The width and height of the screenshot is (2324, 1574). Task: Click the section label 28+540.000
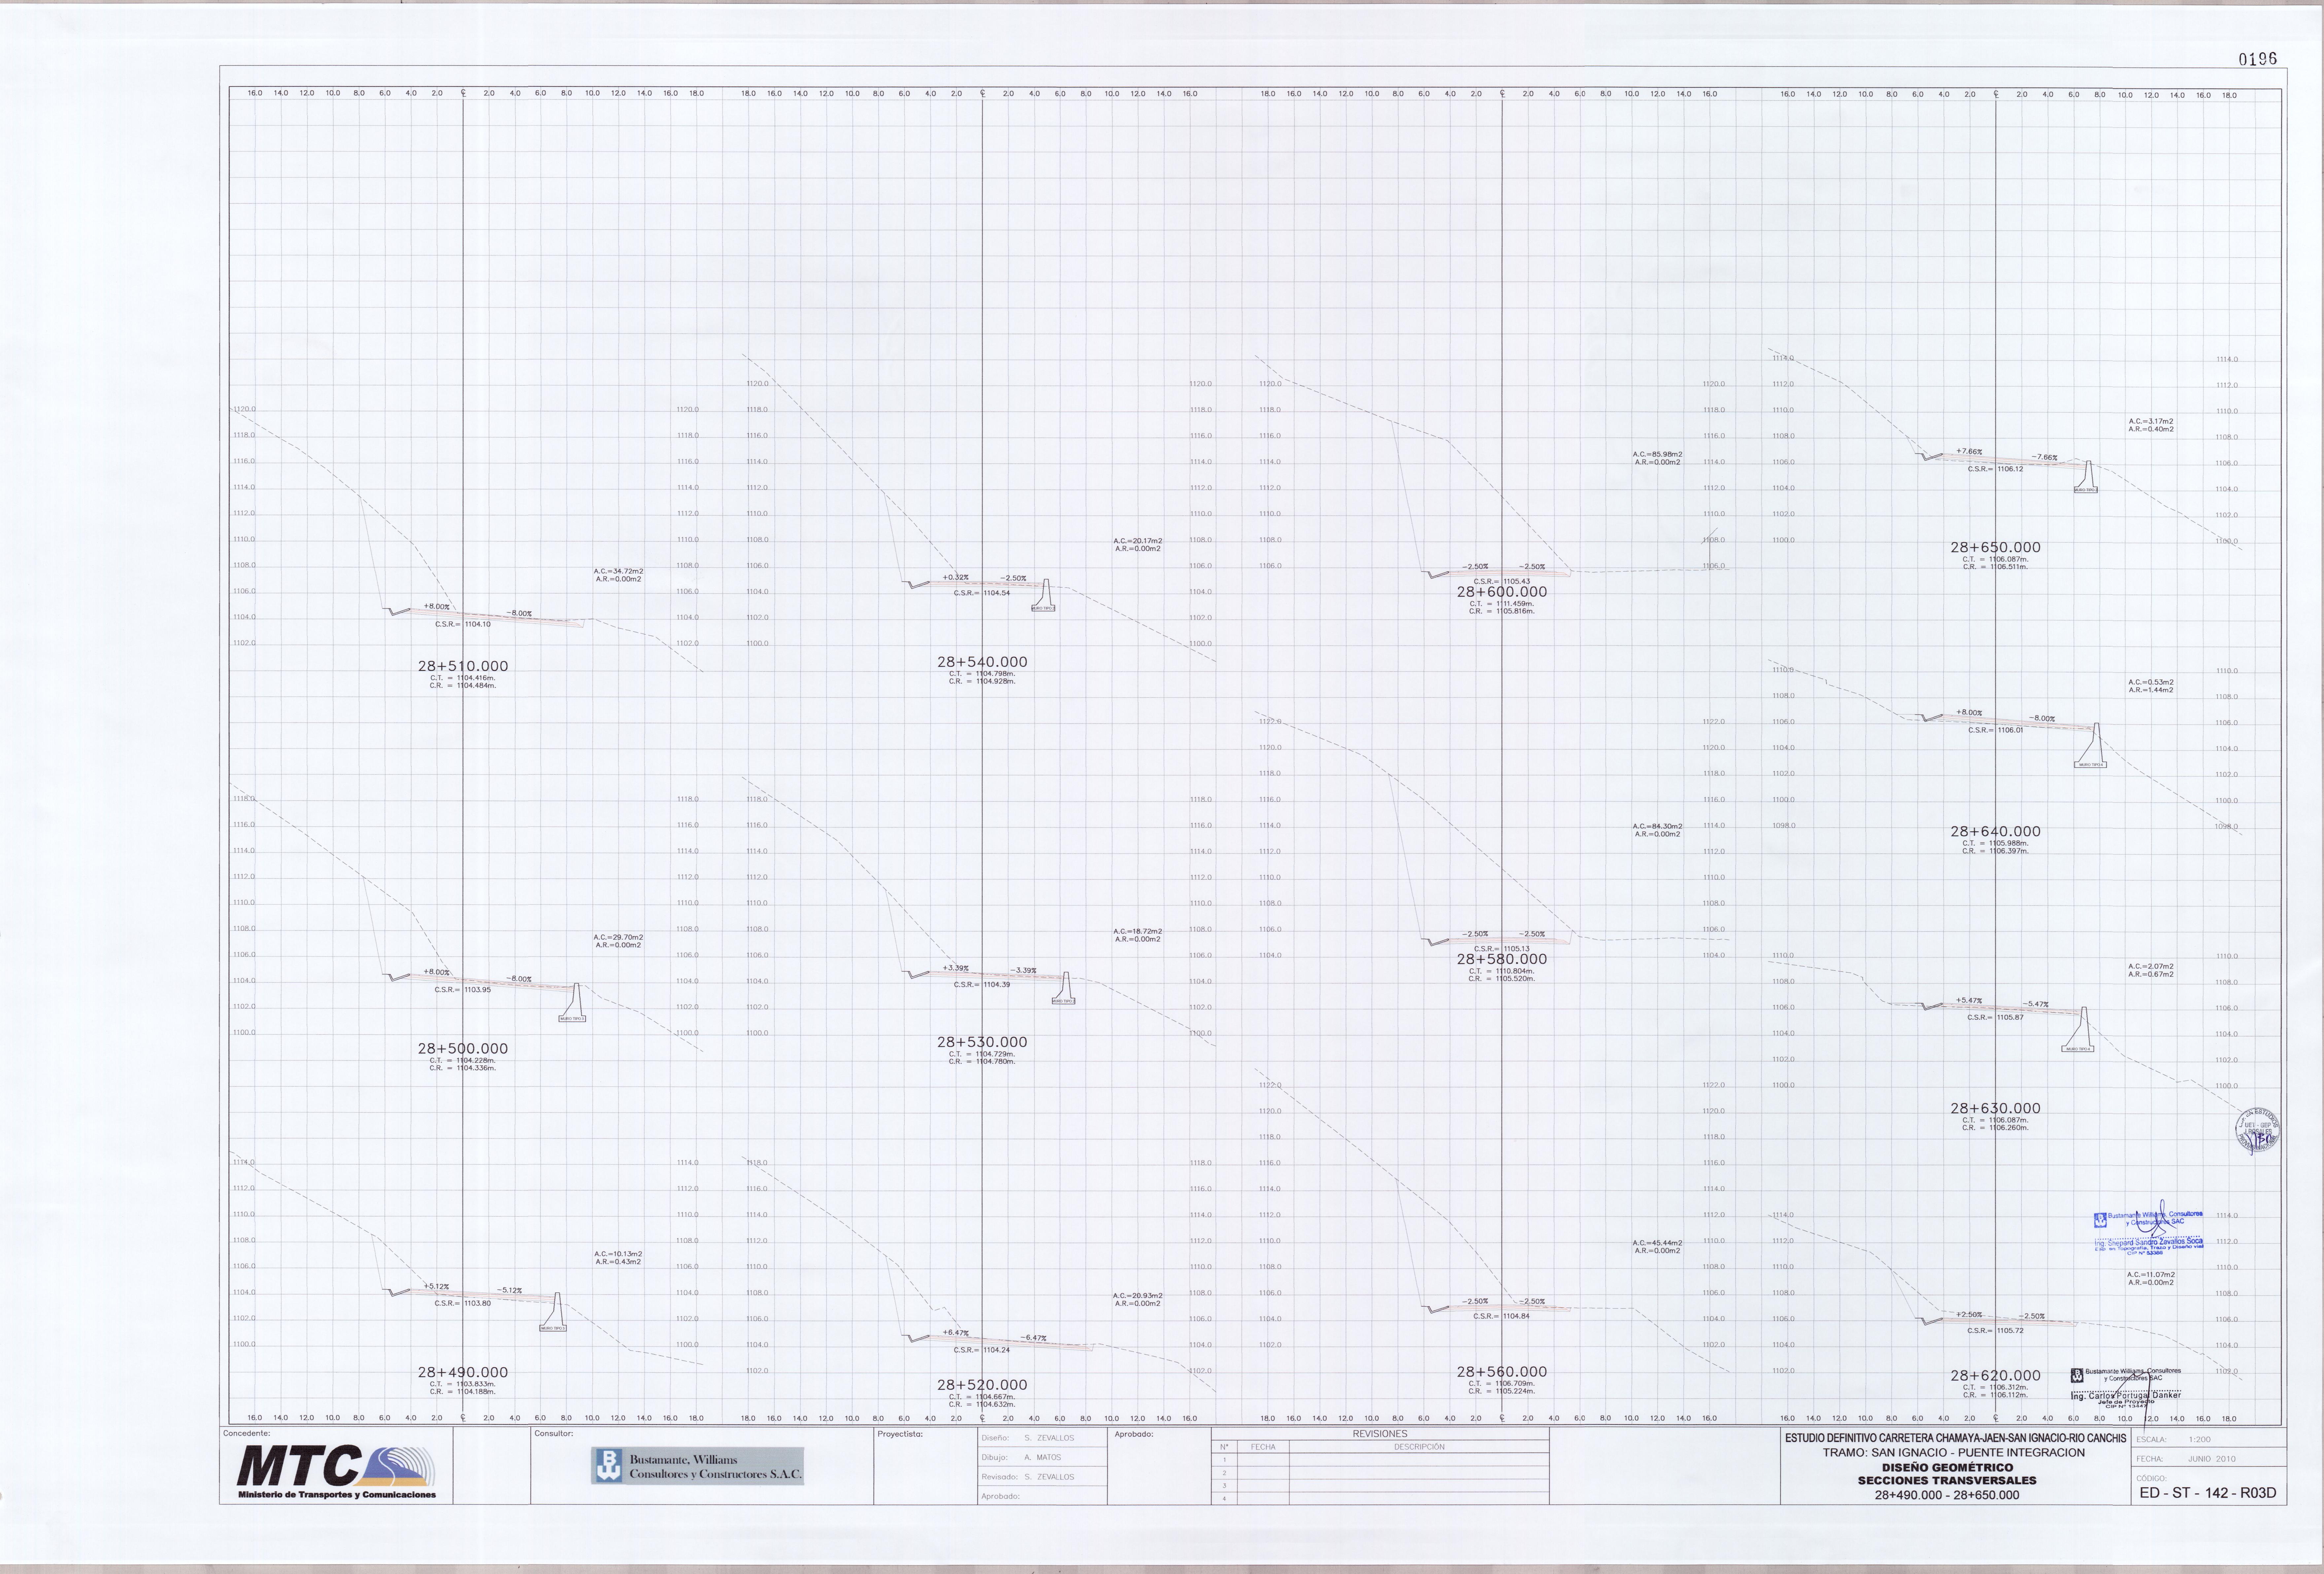[982, 662]
